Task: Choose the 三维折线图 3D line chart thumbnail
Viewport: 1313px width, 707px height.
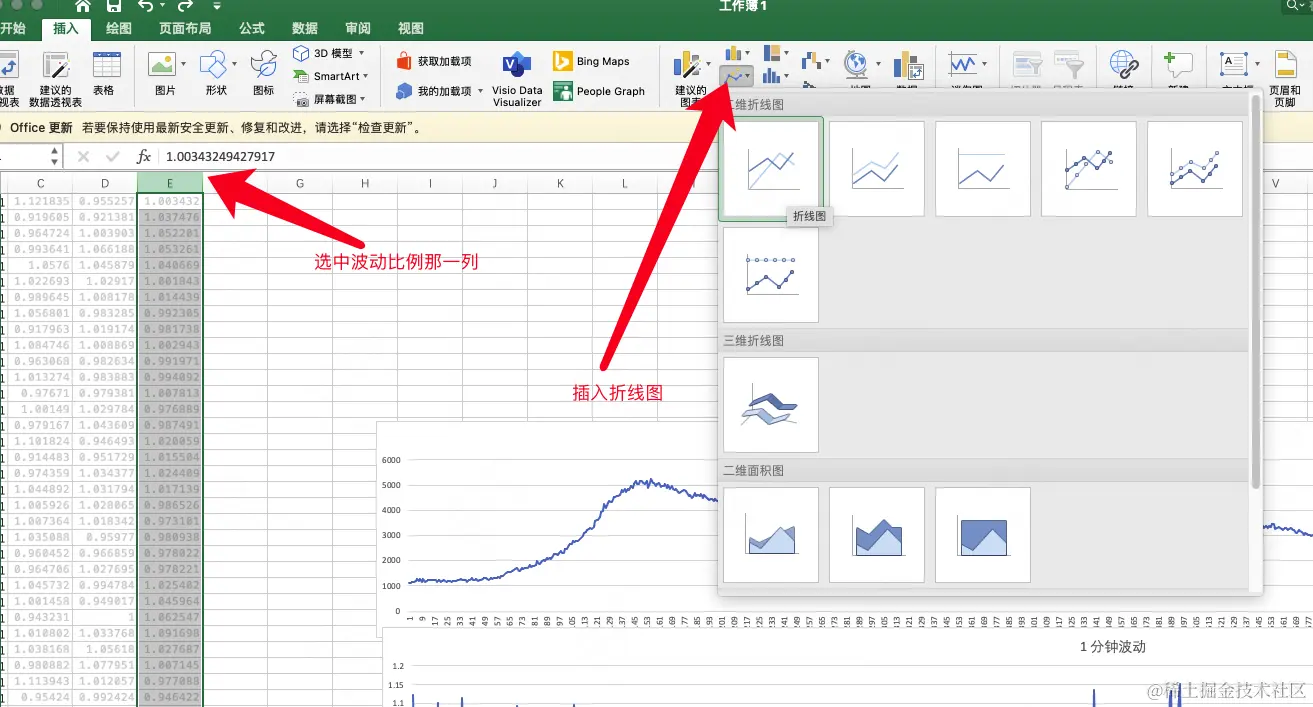Action: click(x=771, y=405)
